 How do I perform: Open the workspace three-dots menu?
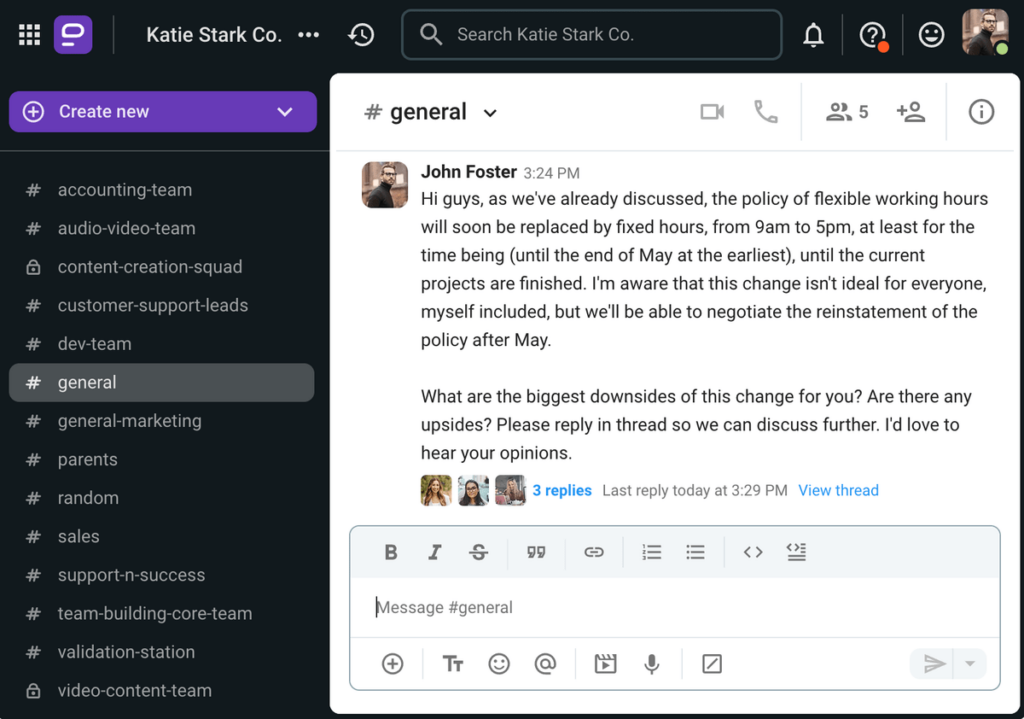click(x=309, y=35)
